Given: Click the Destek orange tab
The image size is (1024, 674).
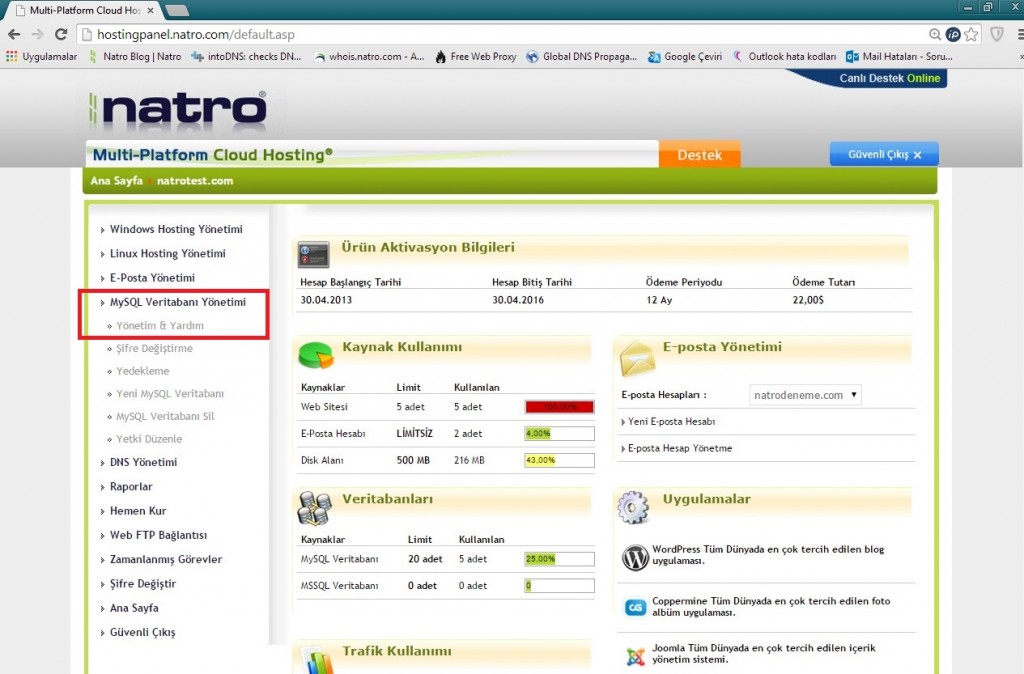Looking at the screenshot, I should pos(699,155).
